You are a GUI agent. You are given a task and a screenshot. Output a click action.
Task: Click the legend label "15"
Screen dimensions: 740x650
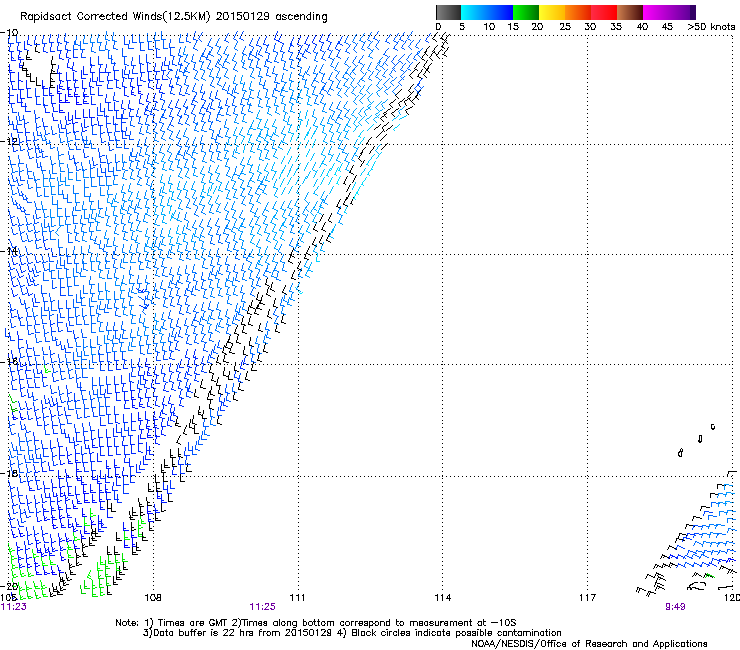pyautogui.click(x=513, y=27)
